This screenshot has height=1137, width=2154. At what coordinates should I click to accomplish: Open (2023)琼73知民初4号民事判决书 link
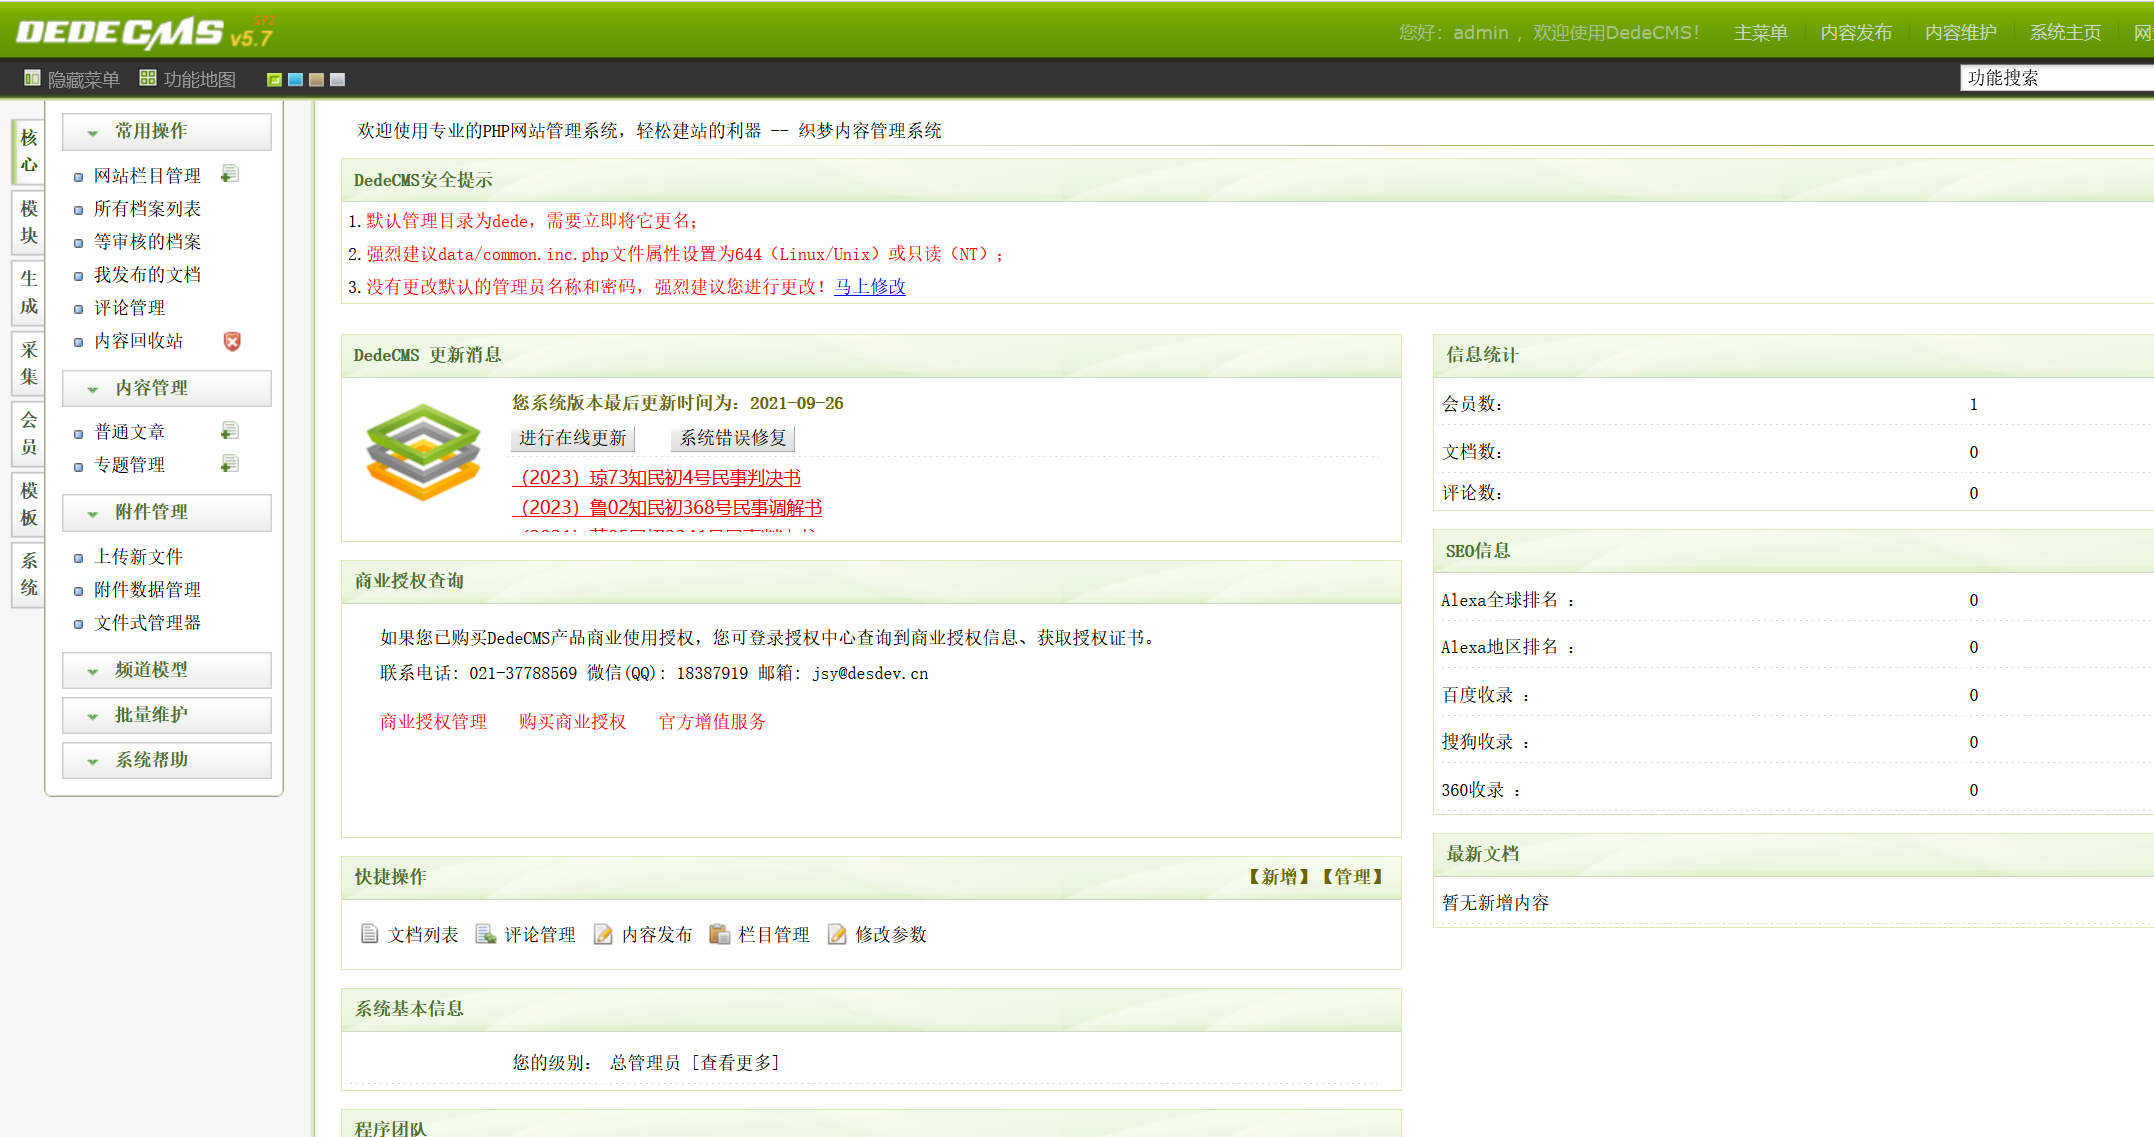[x=657, y=478]
